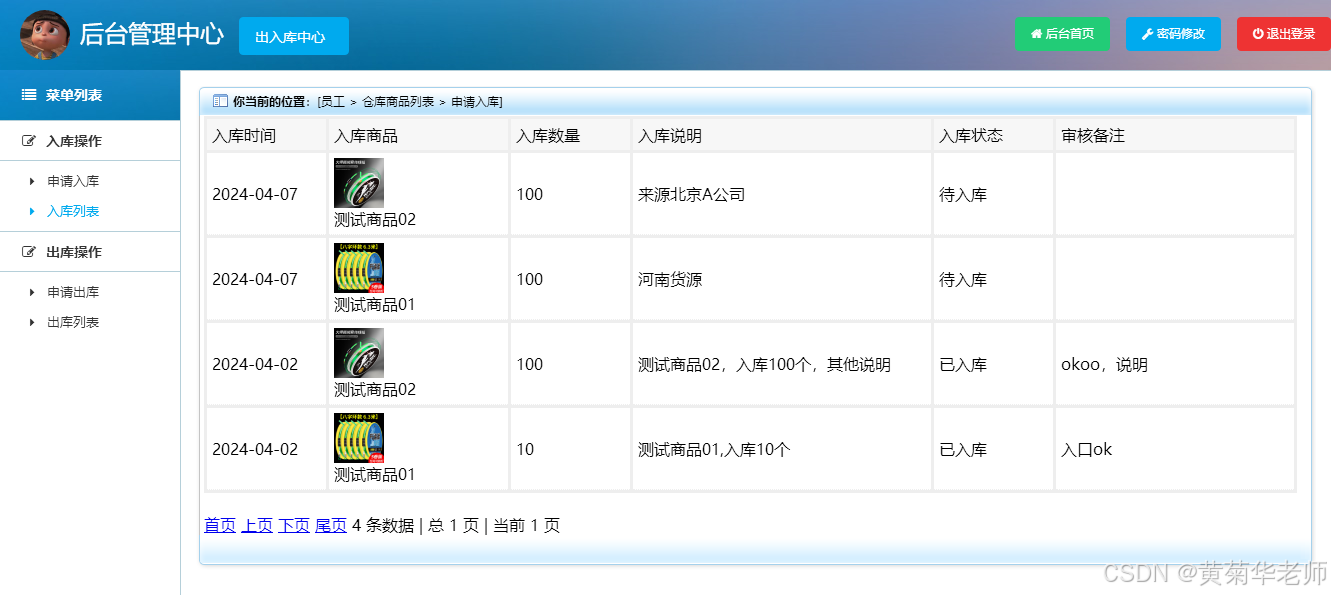Click the 出入库中心 button
The width and height of the screenshot is (1331, 595).
coord(293,34)
